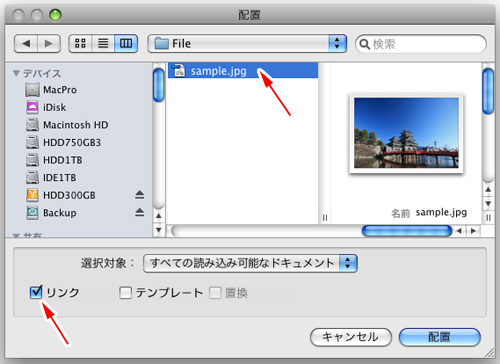Toggle the 置換 checkbox
This screenshot has height=364, width=500.
click(x=215, y=293)
